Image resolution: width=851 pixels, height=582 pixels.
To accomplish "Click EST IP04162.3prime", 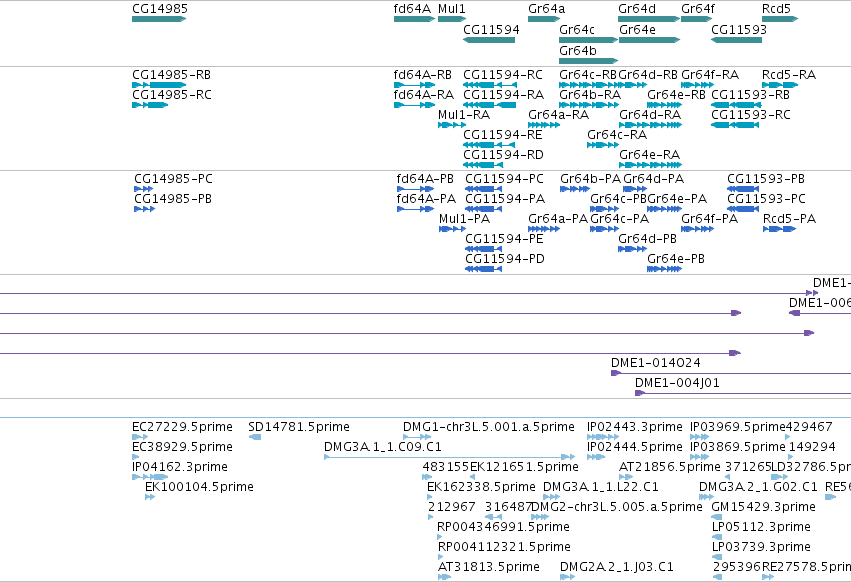I will point(150,477).
